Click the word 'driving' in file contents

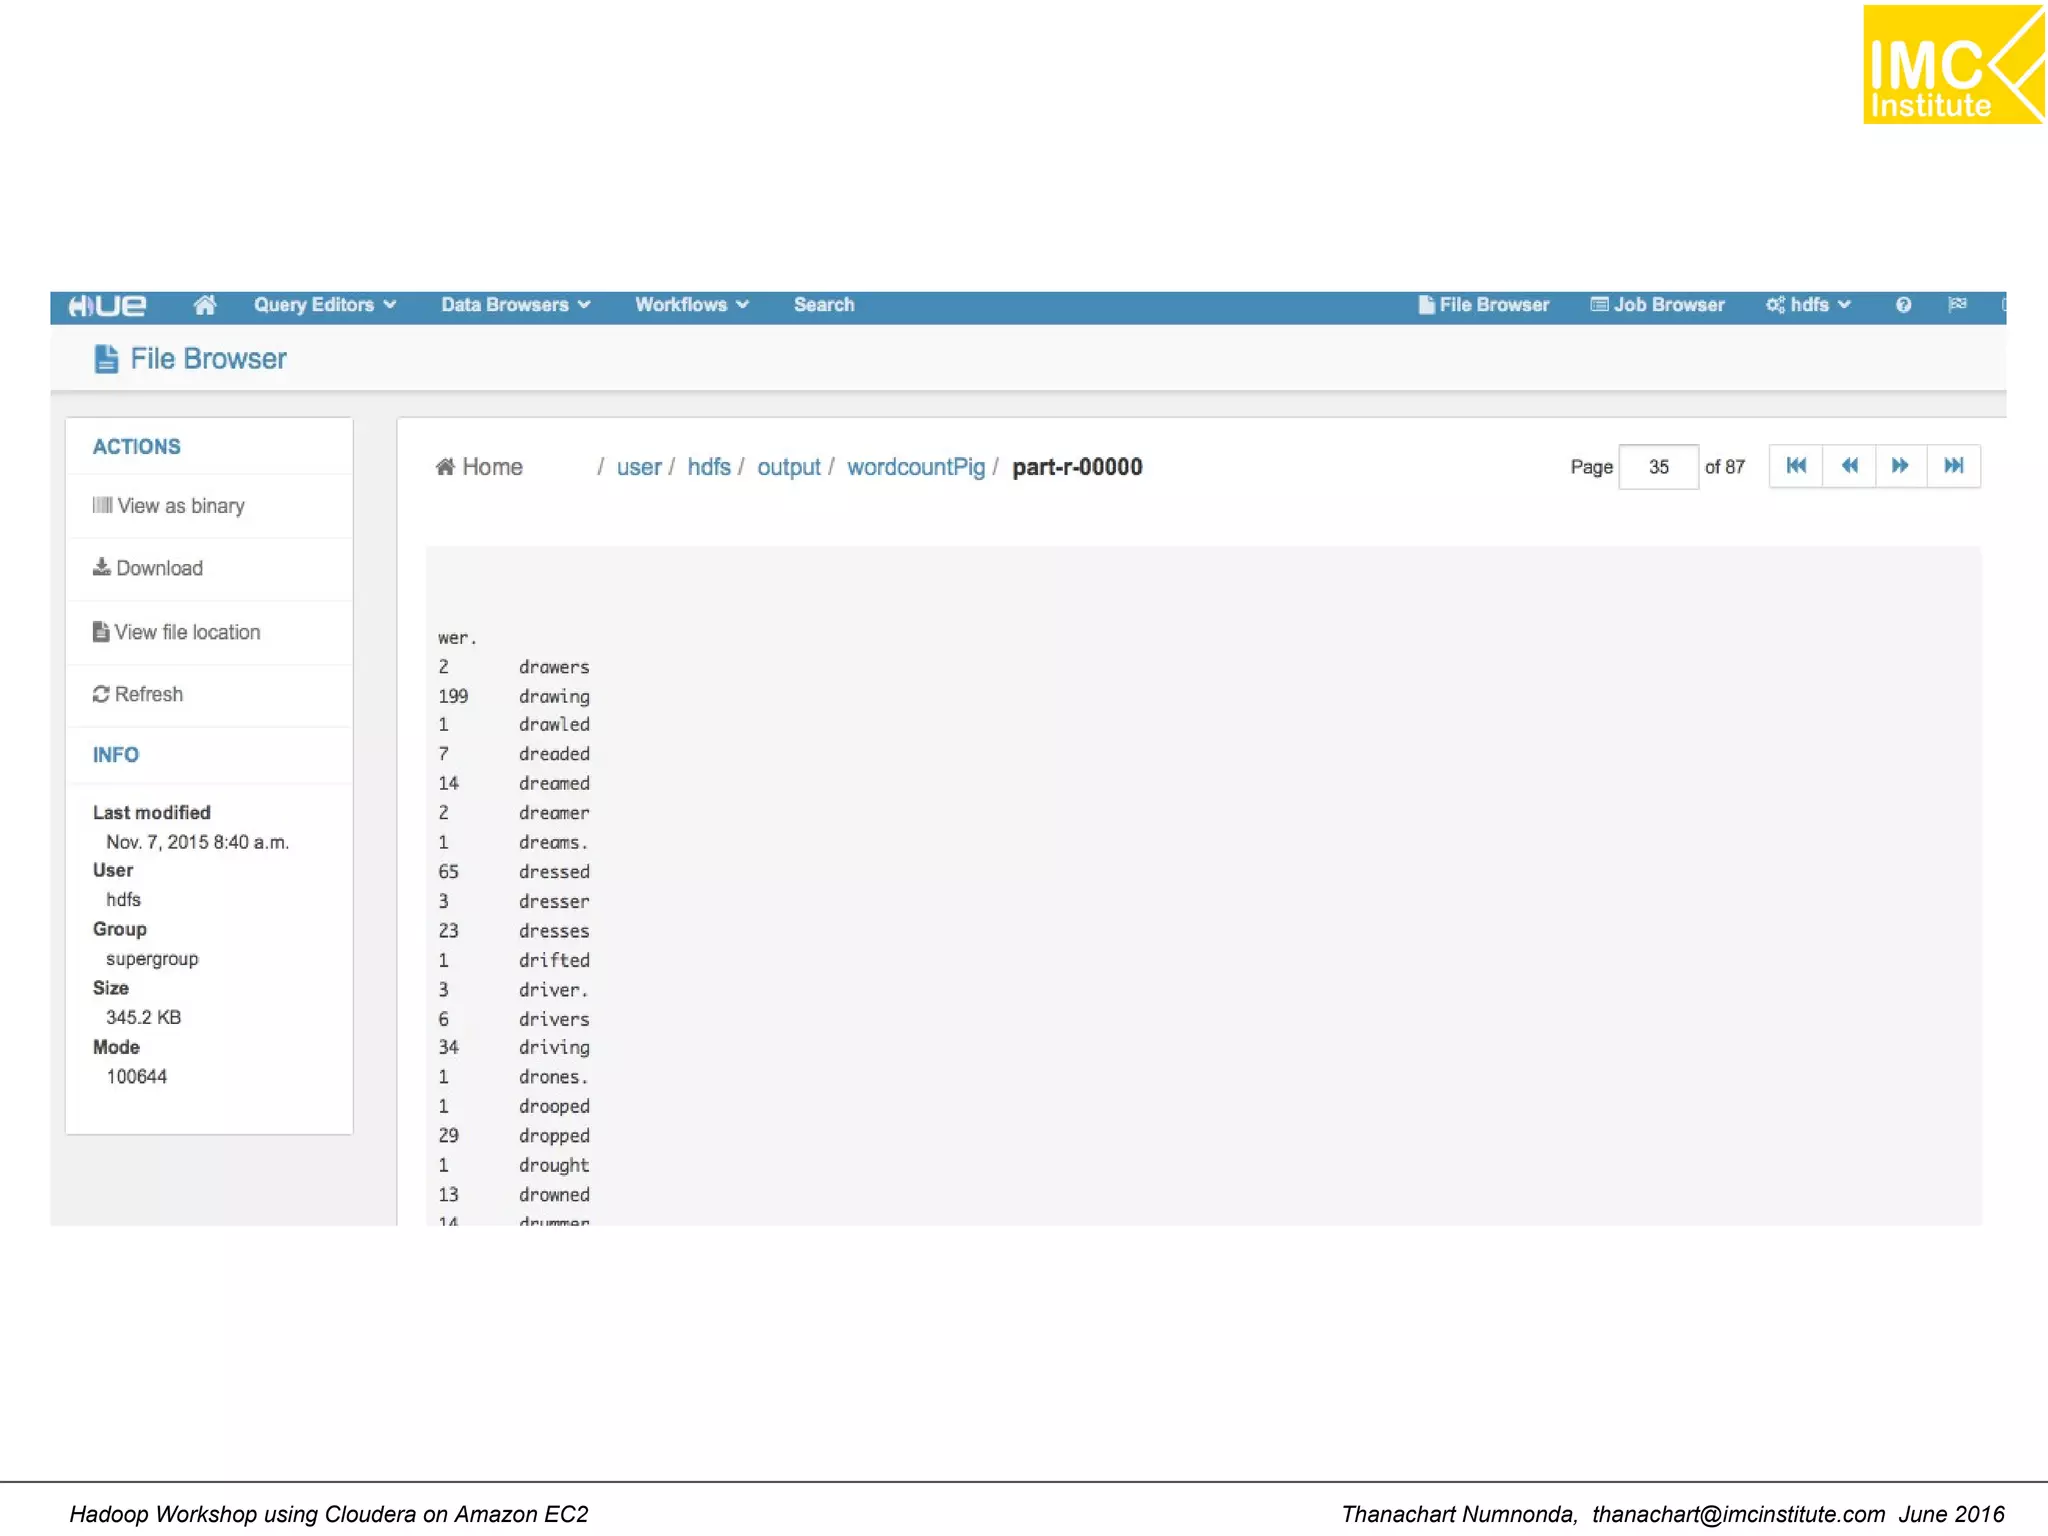[x=554, y=1048]
